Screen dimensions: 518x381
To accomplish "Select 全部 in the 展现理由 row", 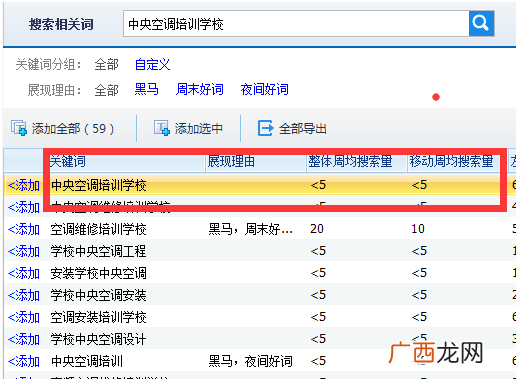I will coord(106,90).
